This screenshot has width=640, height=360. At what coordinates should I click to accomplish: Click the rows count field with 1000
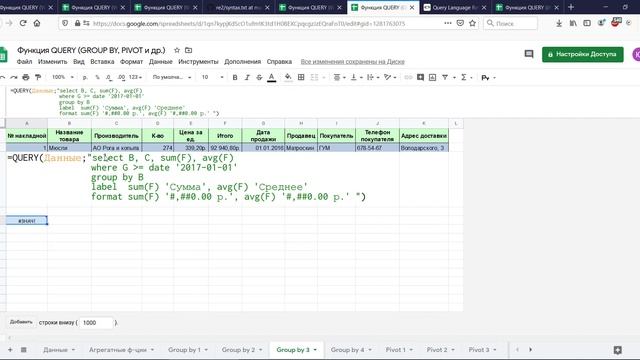pos(96,322)
